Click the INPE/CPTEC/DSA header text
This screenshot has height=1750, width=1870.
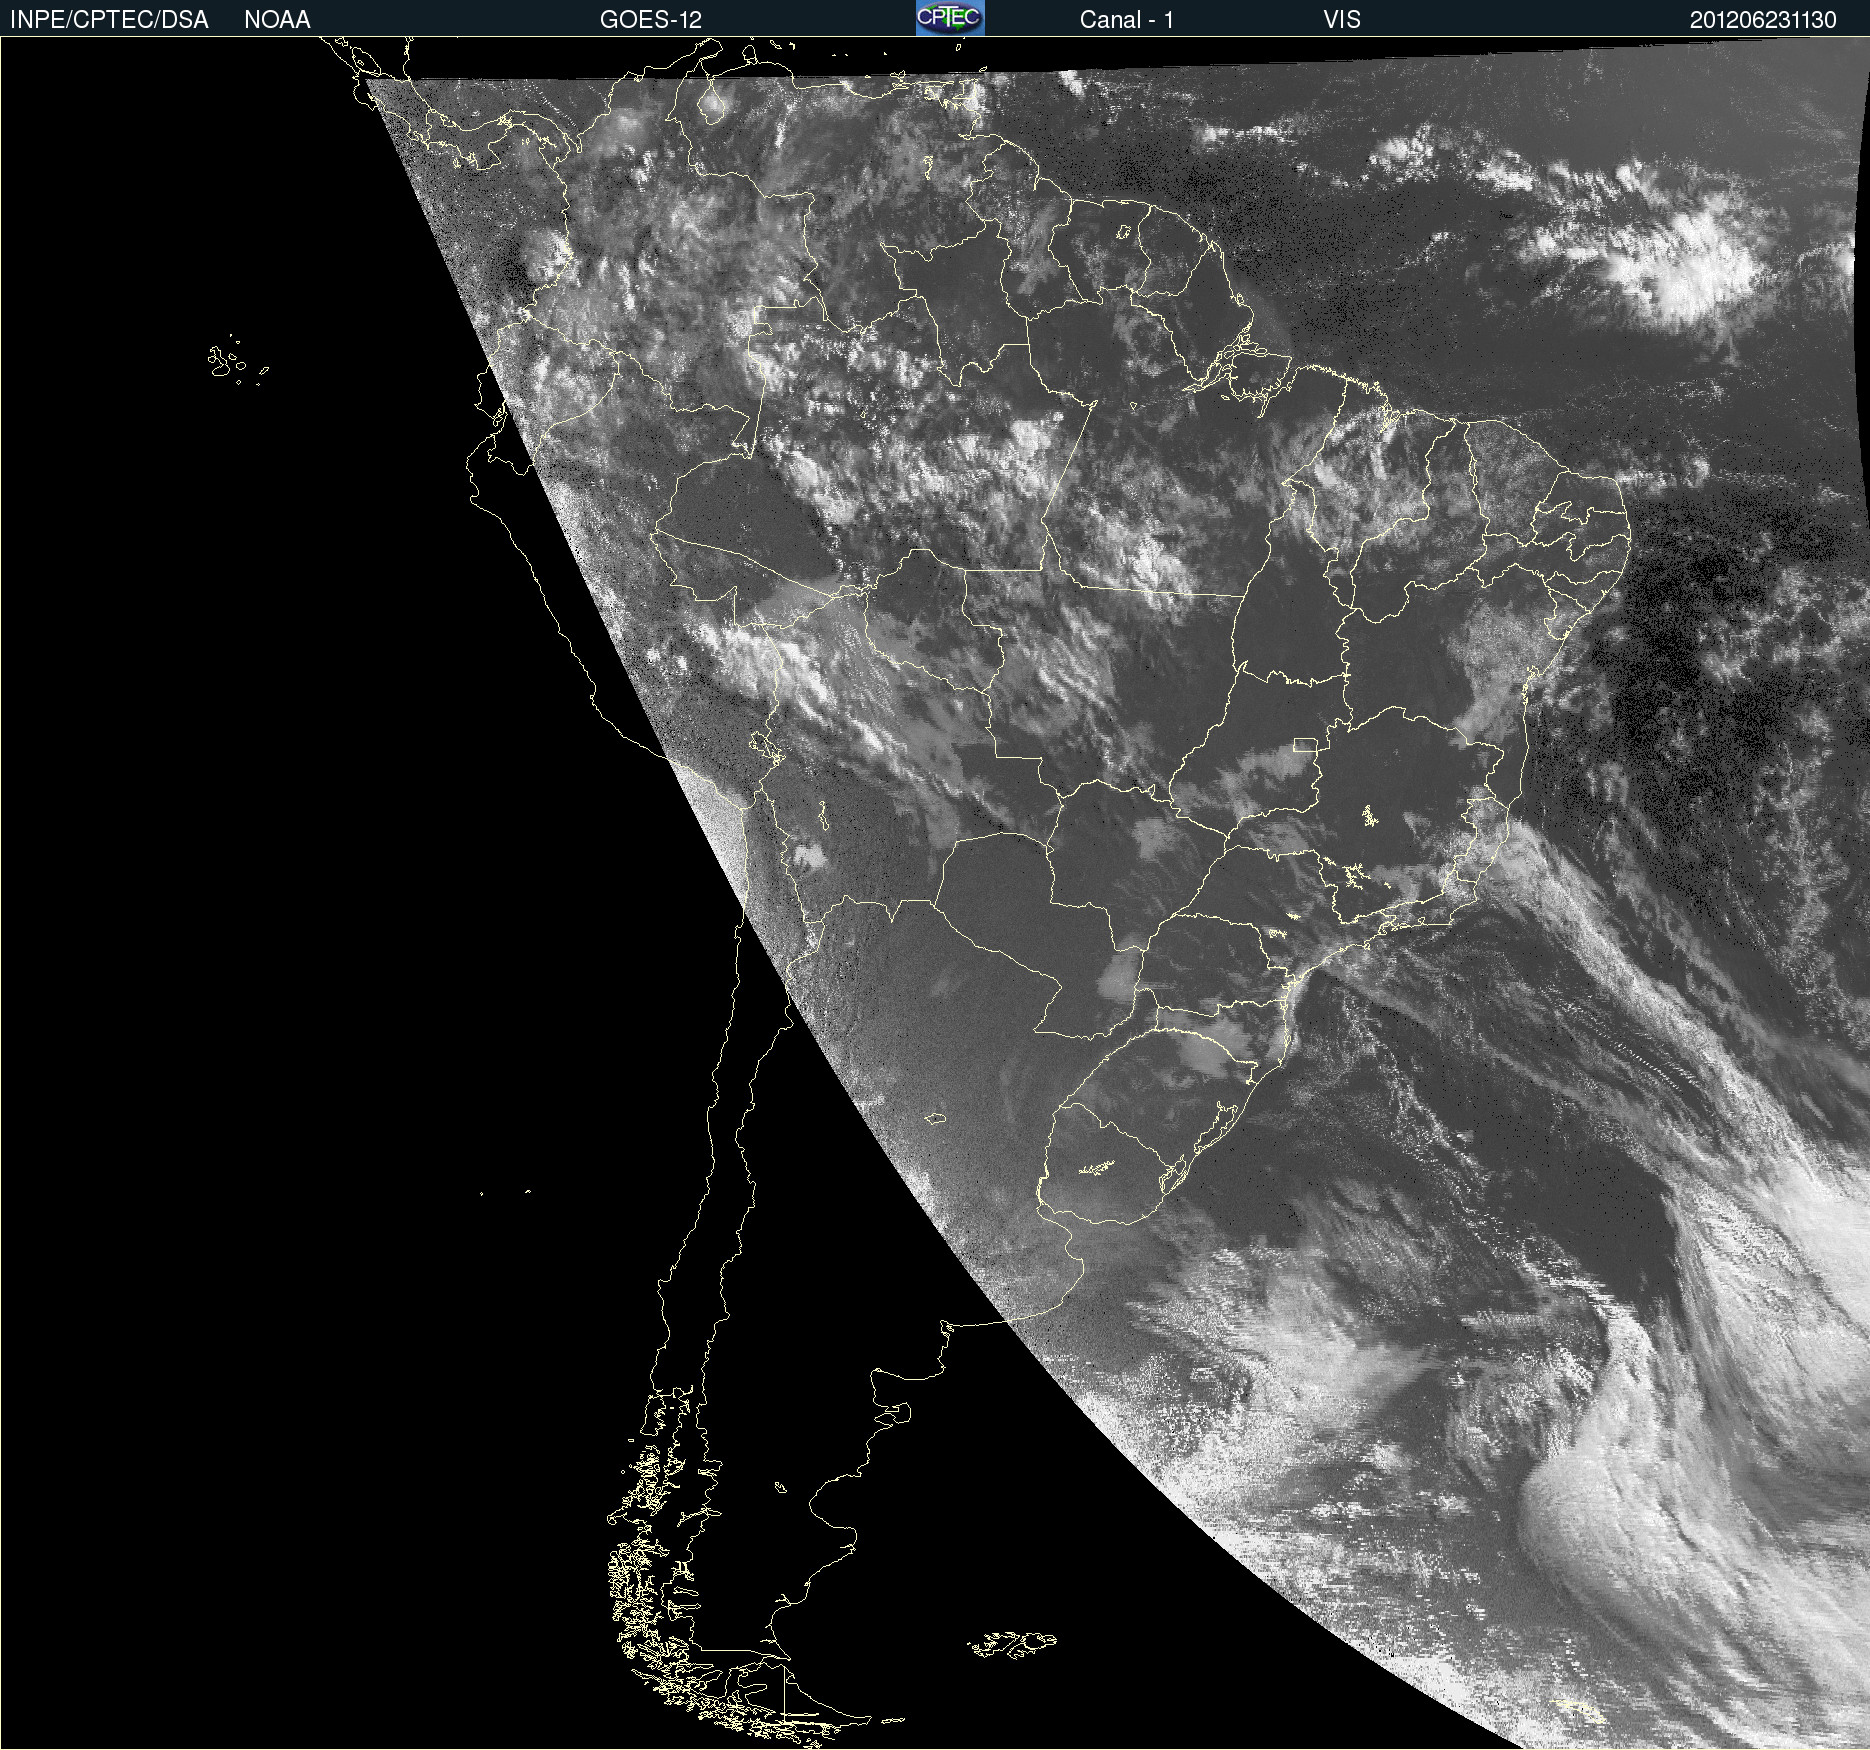pos(109,20)
